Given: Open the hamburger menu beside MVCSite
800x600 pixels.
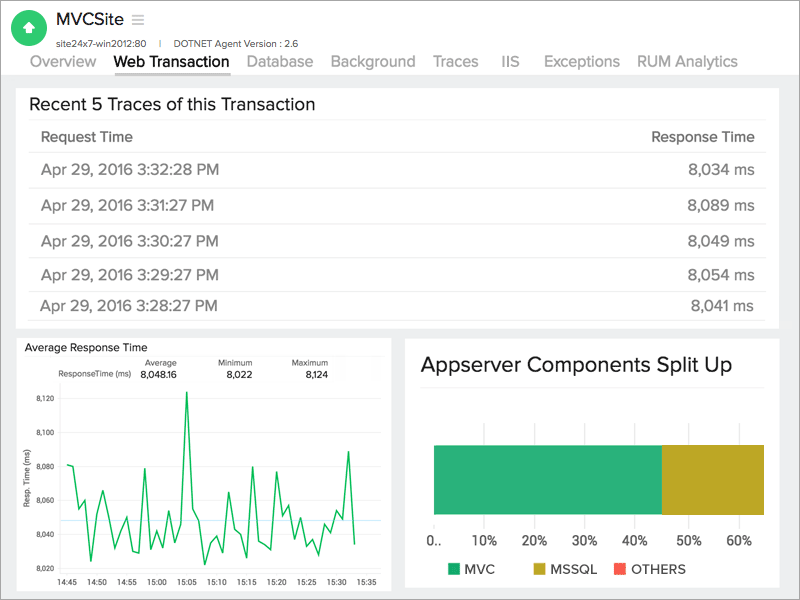Looking at the screenshot, I should 137,19.
